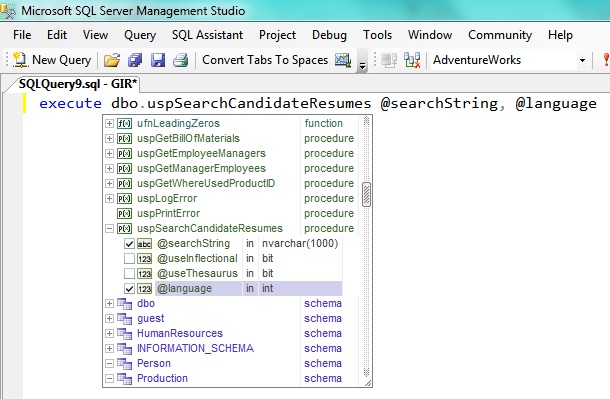This screenshot has width=610, height=399.
Task: Open file using the folder icon
Action: pyautogui.click(x=112, y=60)
